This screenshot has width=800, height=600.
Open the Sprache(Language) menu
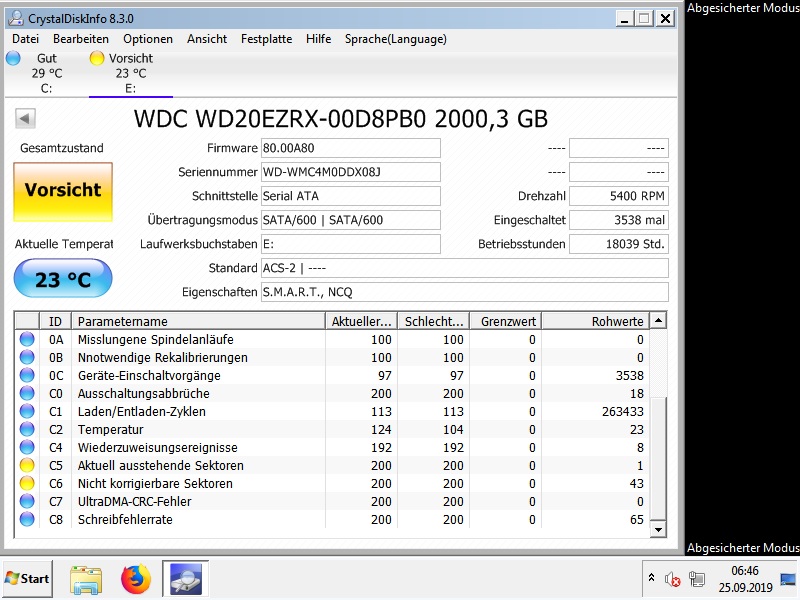tap(395, 39)
